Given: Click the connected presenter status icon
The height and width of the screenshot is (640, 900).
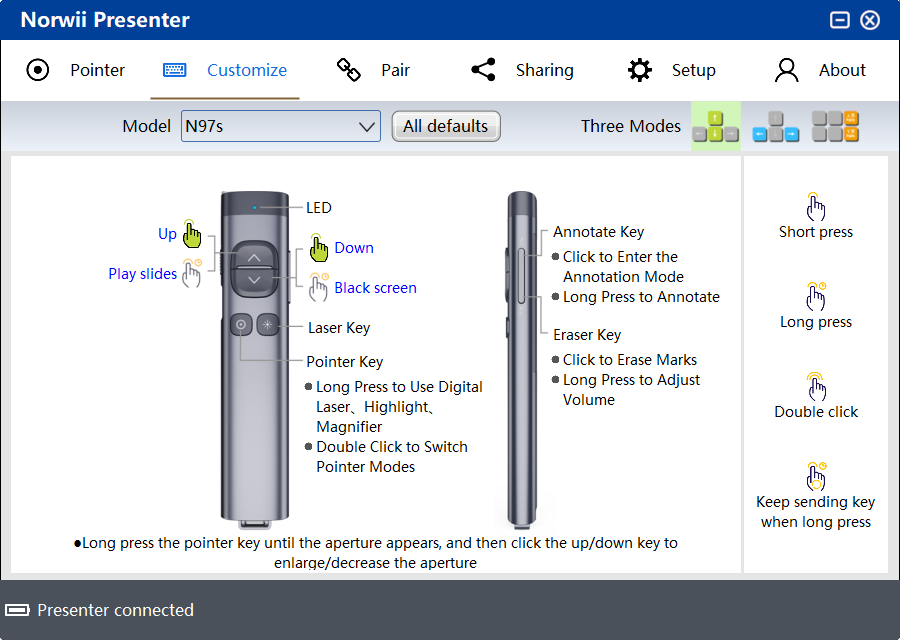Looking at the screenshot, I should tap(17, 610).
